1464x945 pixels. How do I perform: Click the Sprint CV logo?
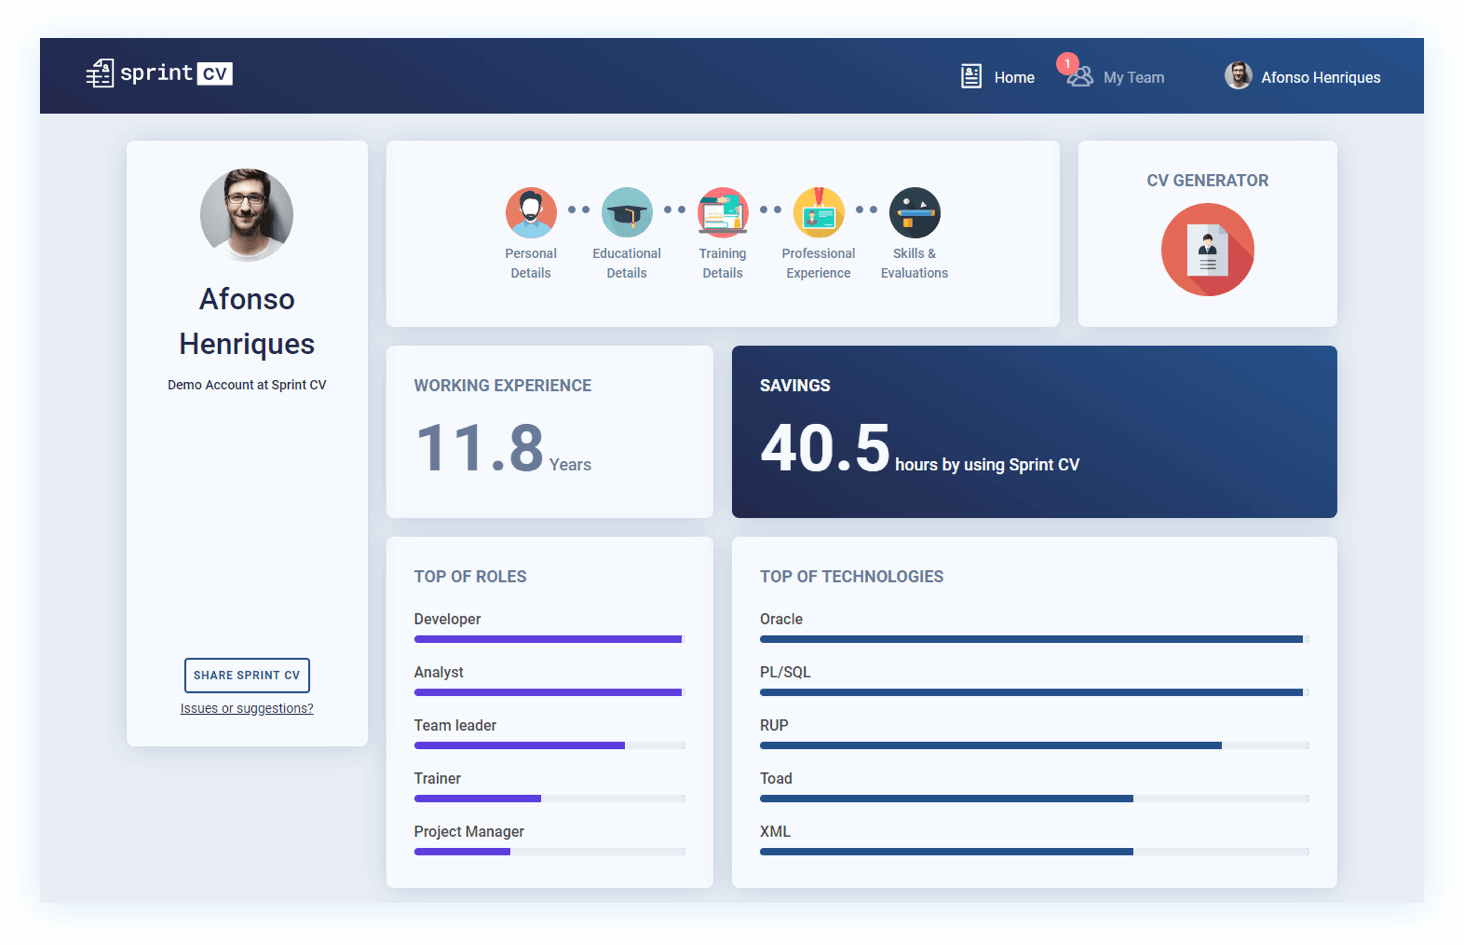(x=160, y=74)
